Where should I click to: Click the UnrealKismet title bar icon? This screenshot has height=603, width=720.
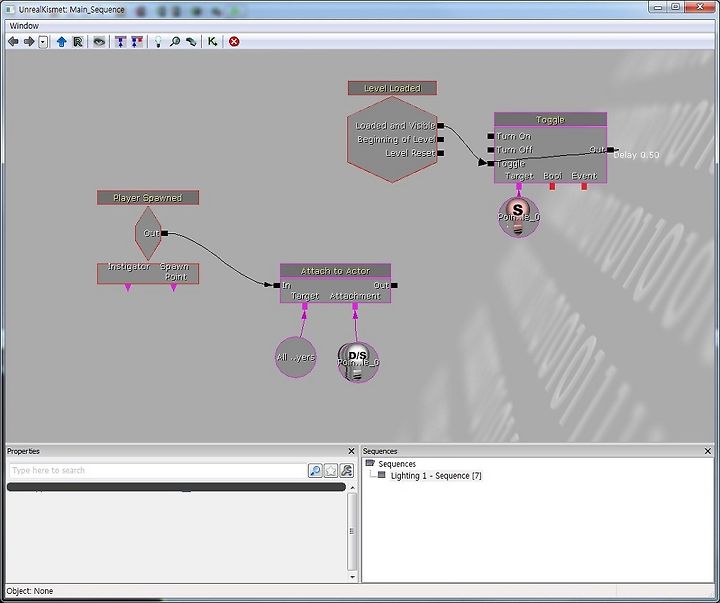click(x=9, y=9)
